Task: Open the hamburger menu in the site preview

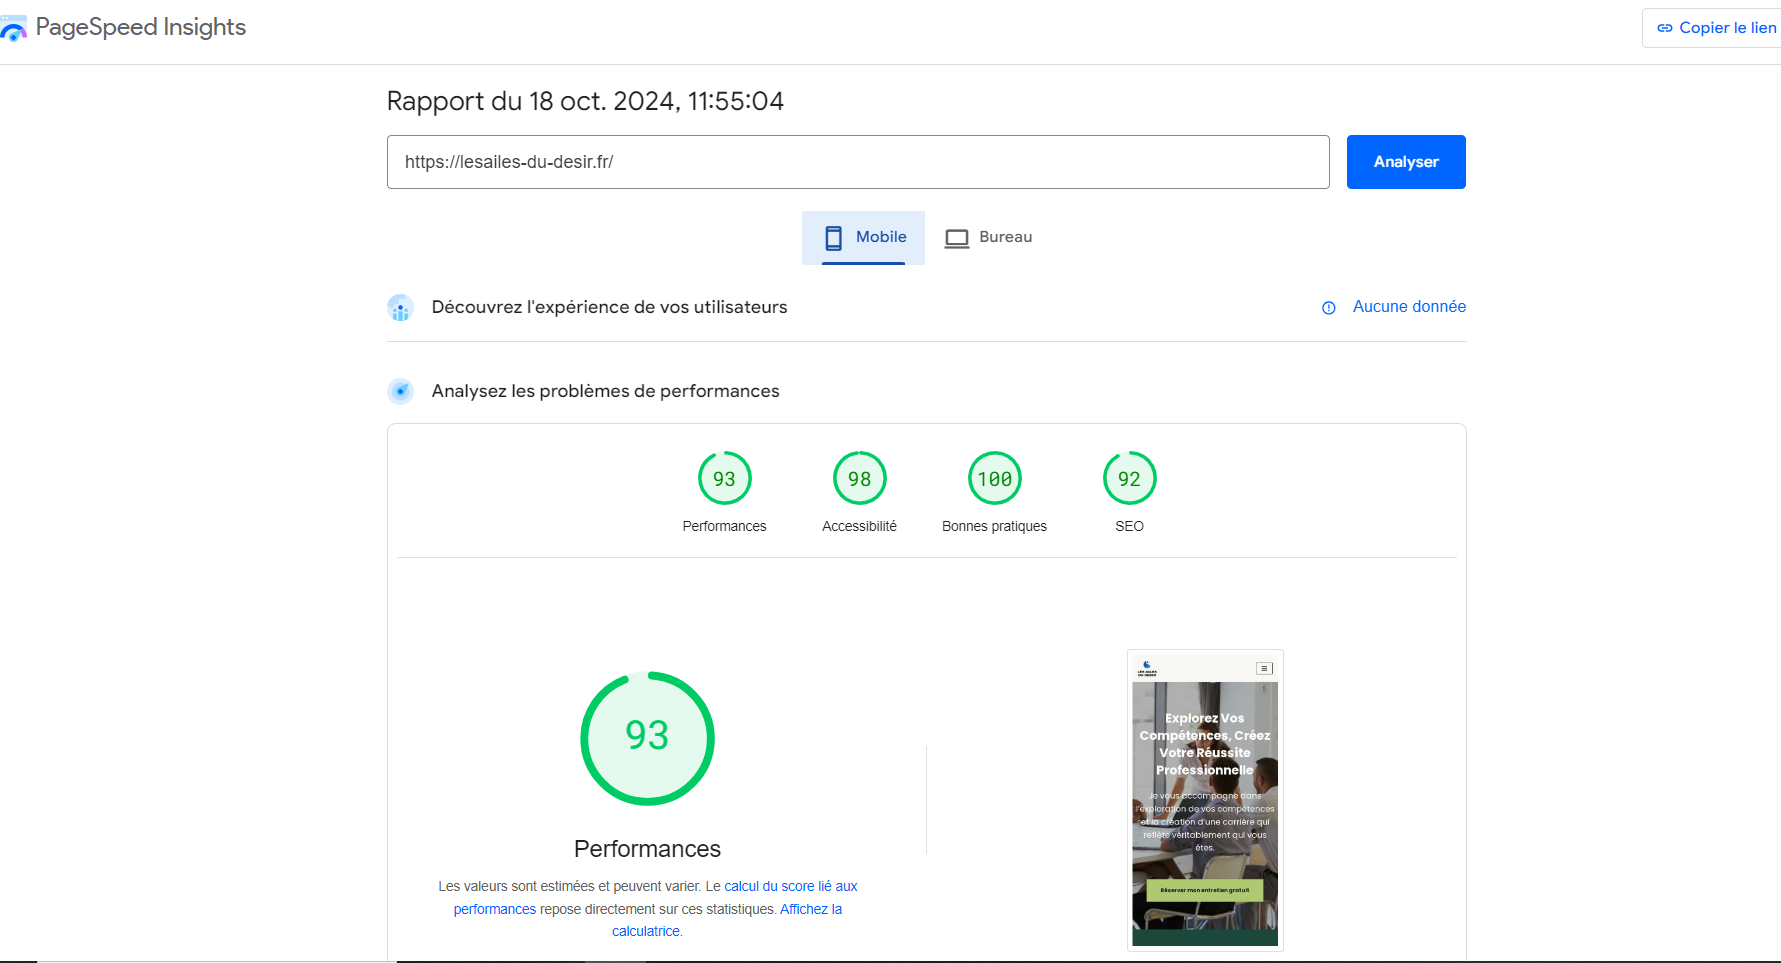Action: 1264,668
